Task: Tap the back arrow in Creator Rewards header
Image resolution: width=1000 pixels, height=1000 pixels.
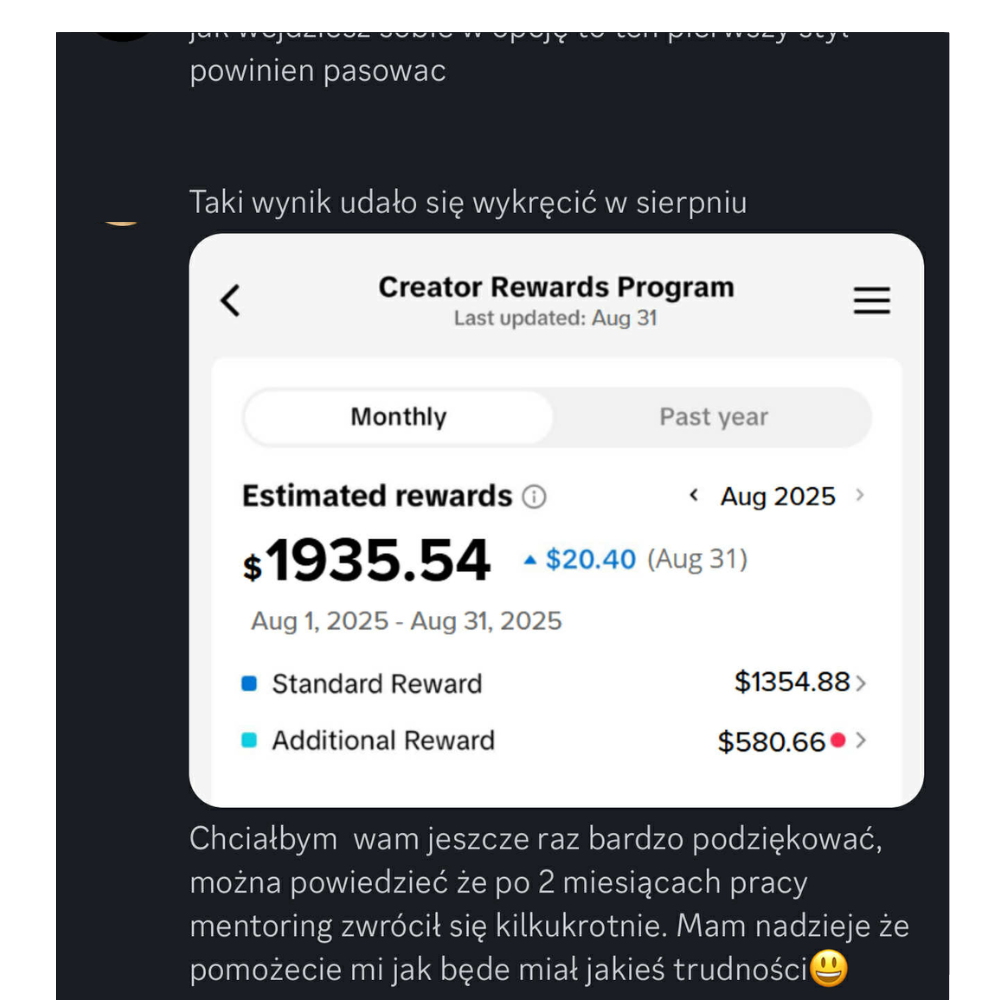Action: pyautogui.click(x=231, y=300)
